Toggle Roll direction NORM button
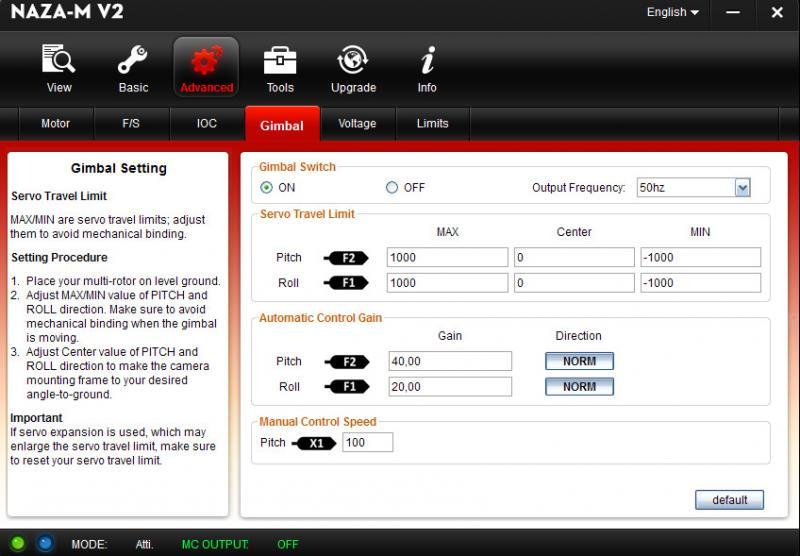This screenshot has height=556, width=800. pos(579,387)
